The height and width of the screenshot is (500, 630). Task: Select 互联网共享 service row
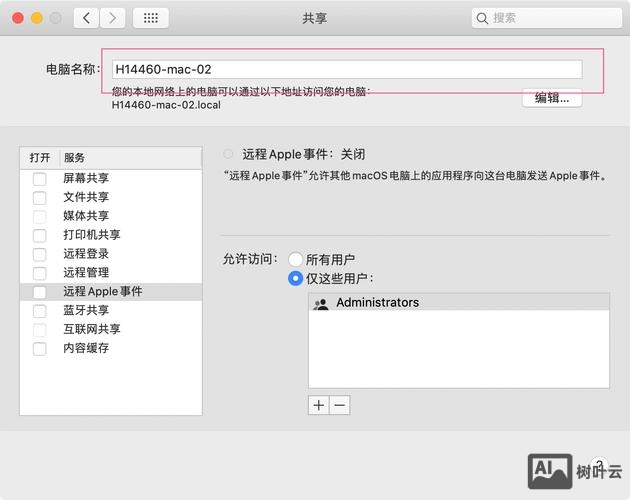111,330
